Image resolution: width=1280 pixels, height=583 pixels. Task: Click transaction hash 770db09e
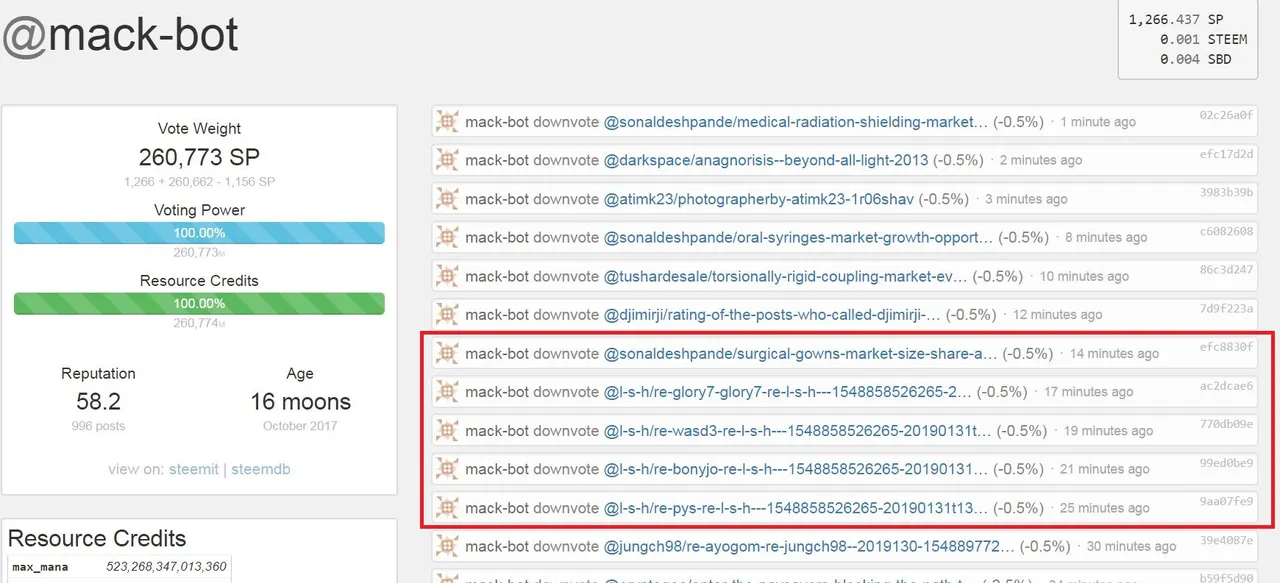[x=1226, y=424]
